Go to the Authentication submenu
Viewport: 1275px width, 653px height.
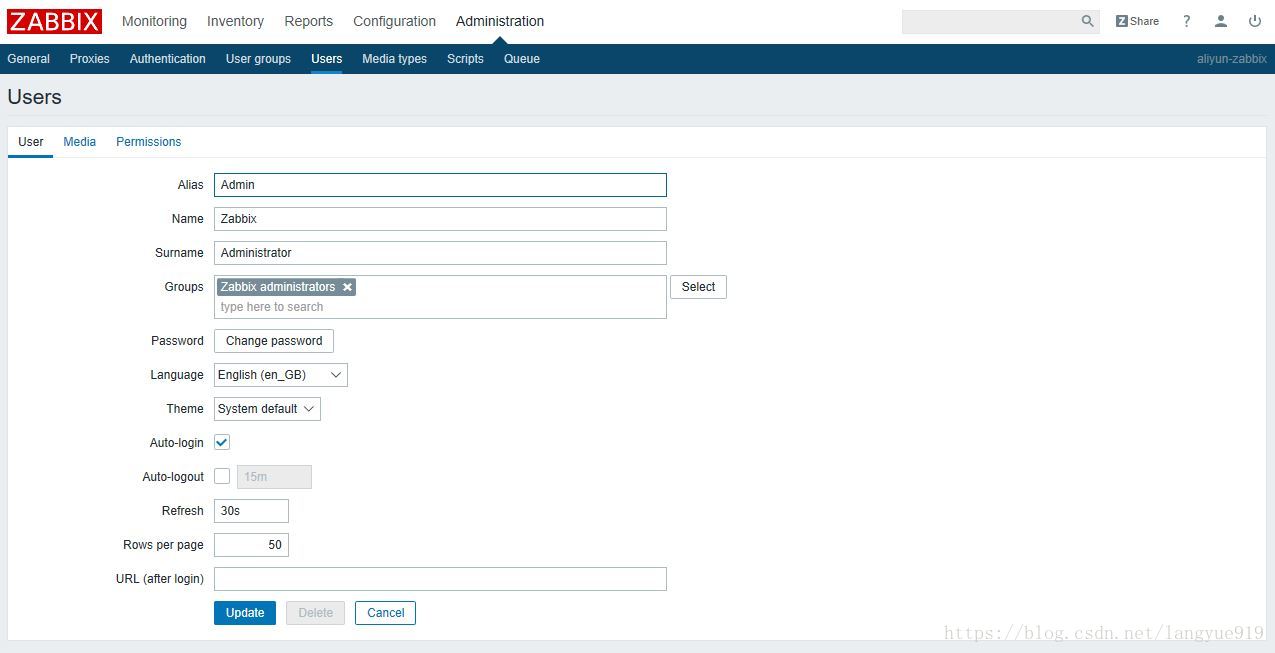point(167,59)
